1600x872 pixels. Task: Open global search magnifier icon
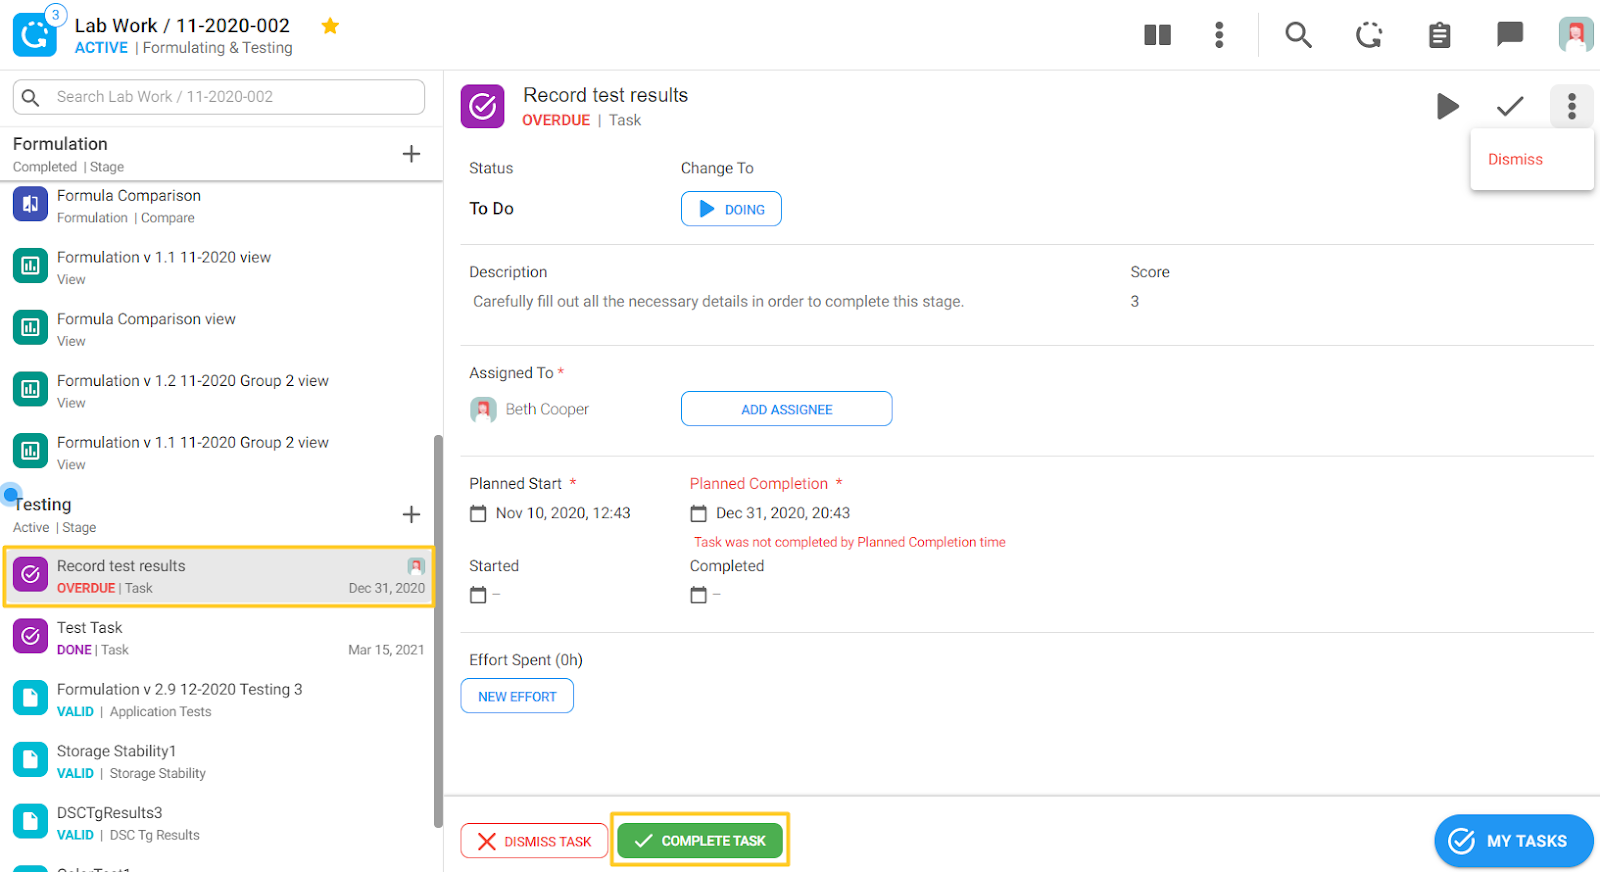1298,35
